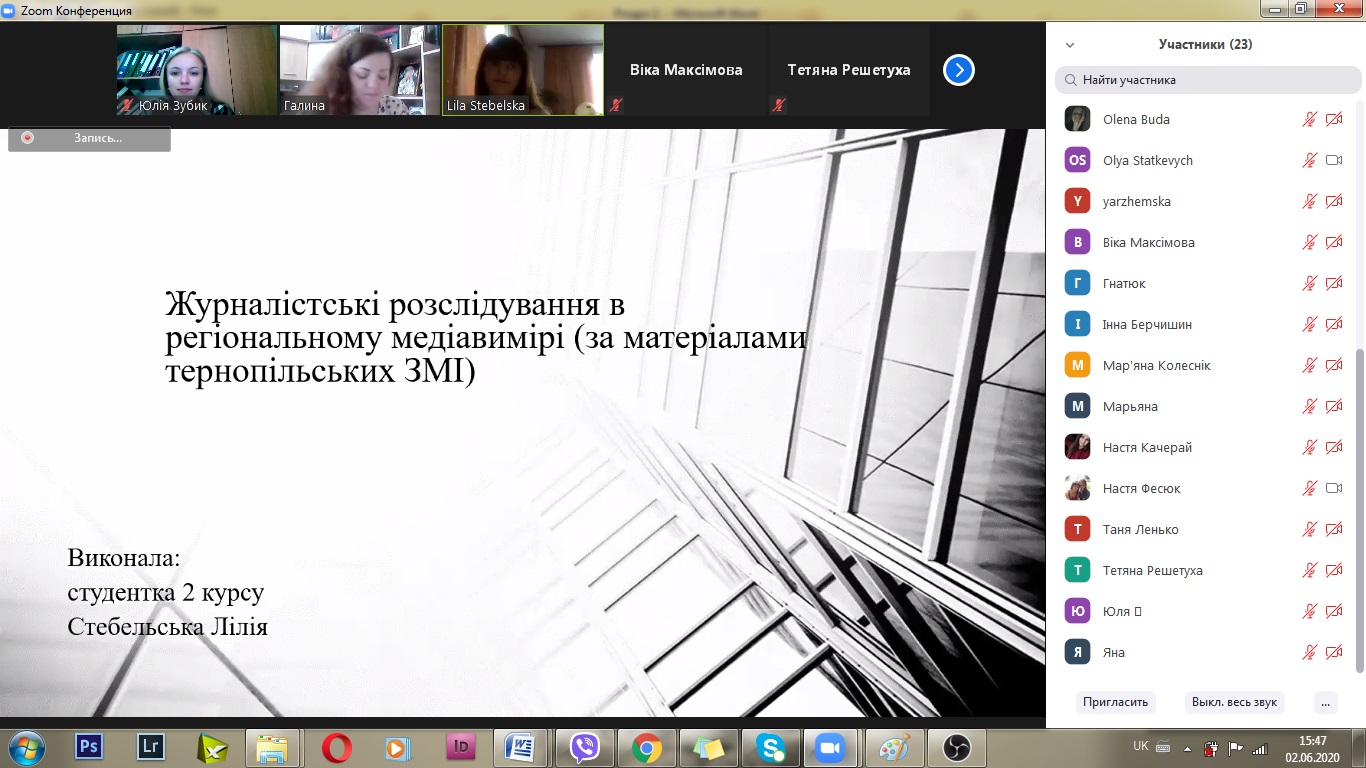The width and height of the screenshot is (1366, 768).
Task: Click muted mic icon on Віка Максімова's video tile
Action: tap(616, 104)
